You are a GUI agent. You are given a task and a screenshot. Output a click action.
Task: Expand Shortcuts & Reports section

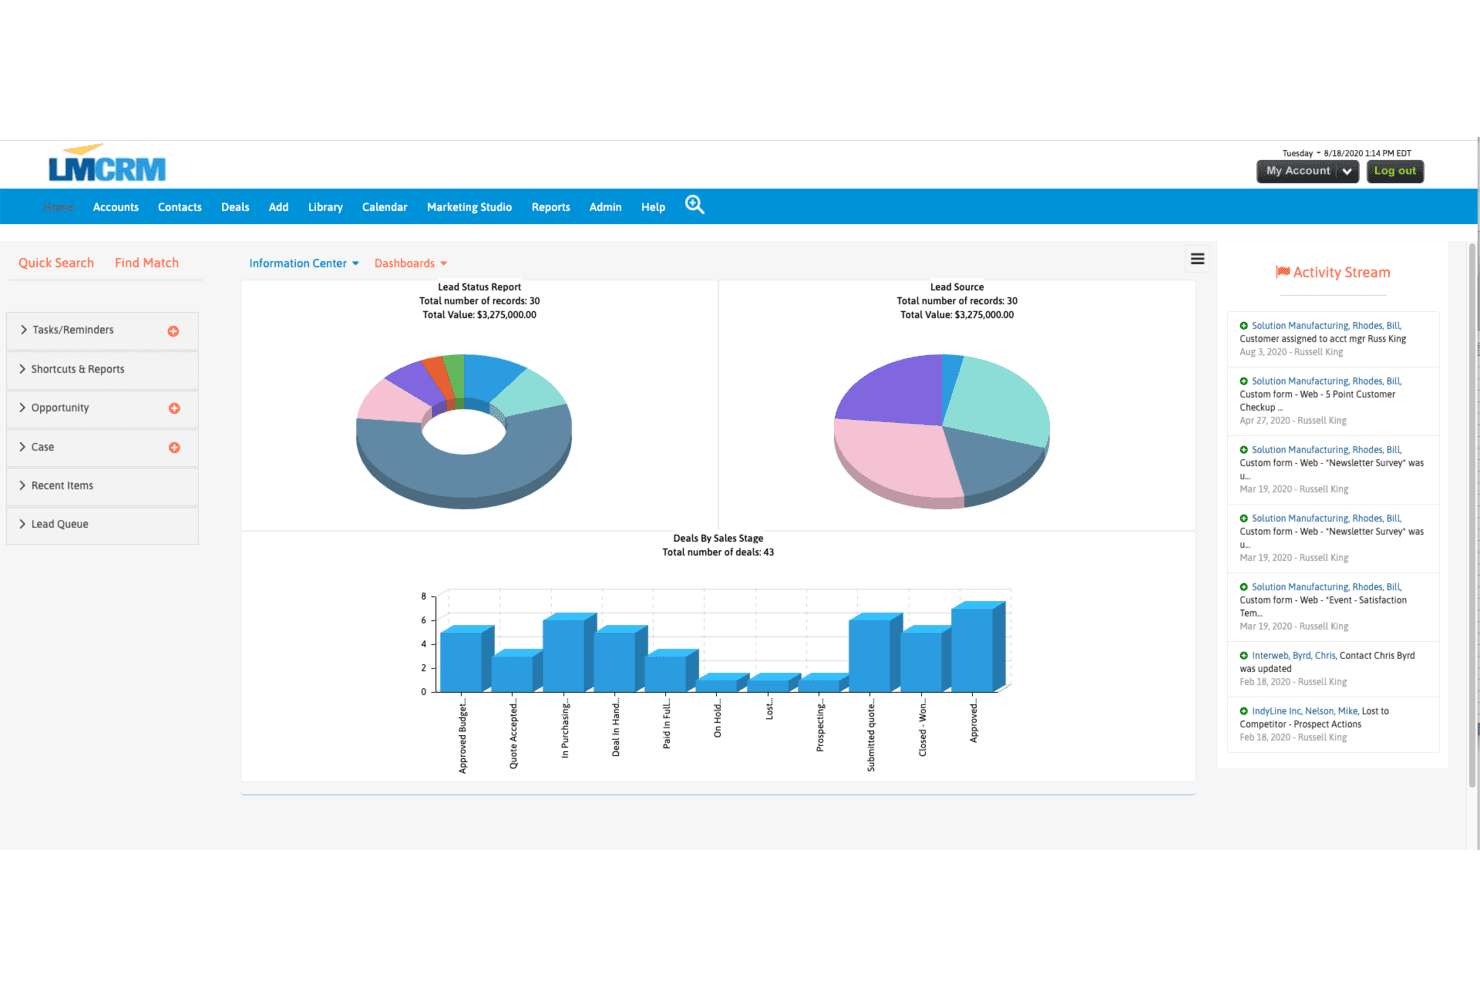click(x=102, y=369)
